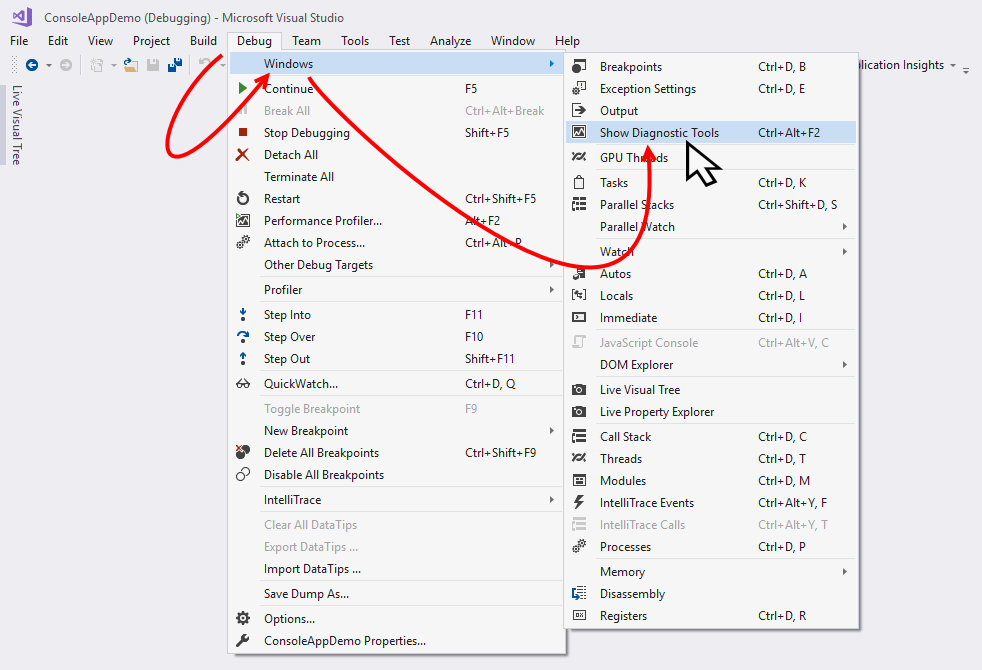This screenshot has width=982, height=670.
Task: Expand the Memory submenu arrow
Action: tap(845, 571)
